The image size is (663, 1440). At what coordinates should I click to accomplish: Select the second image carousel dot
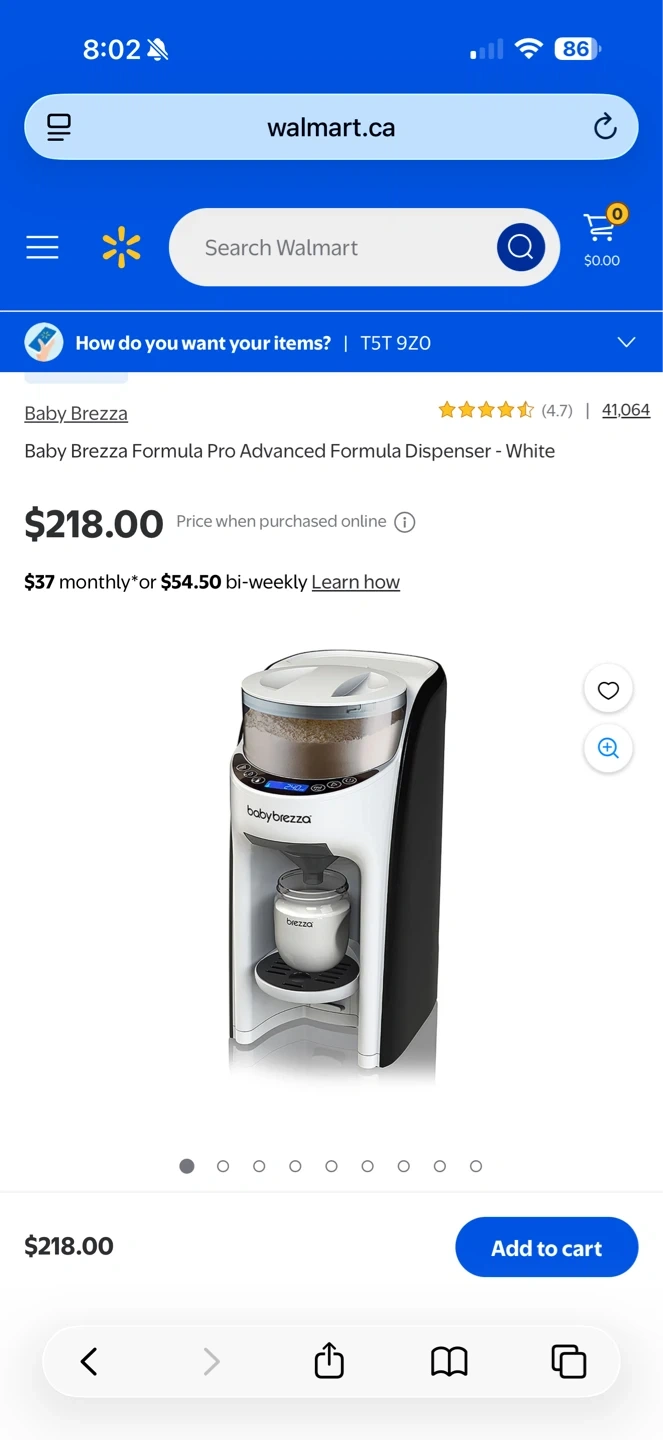click(x=223, y=1166)
